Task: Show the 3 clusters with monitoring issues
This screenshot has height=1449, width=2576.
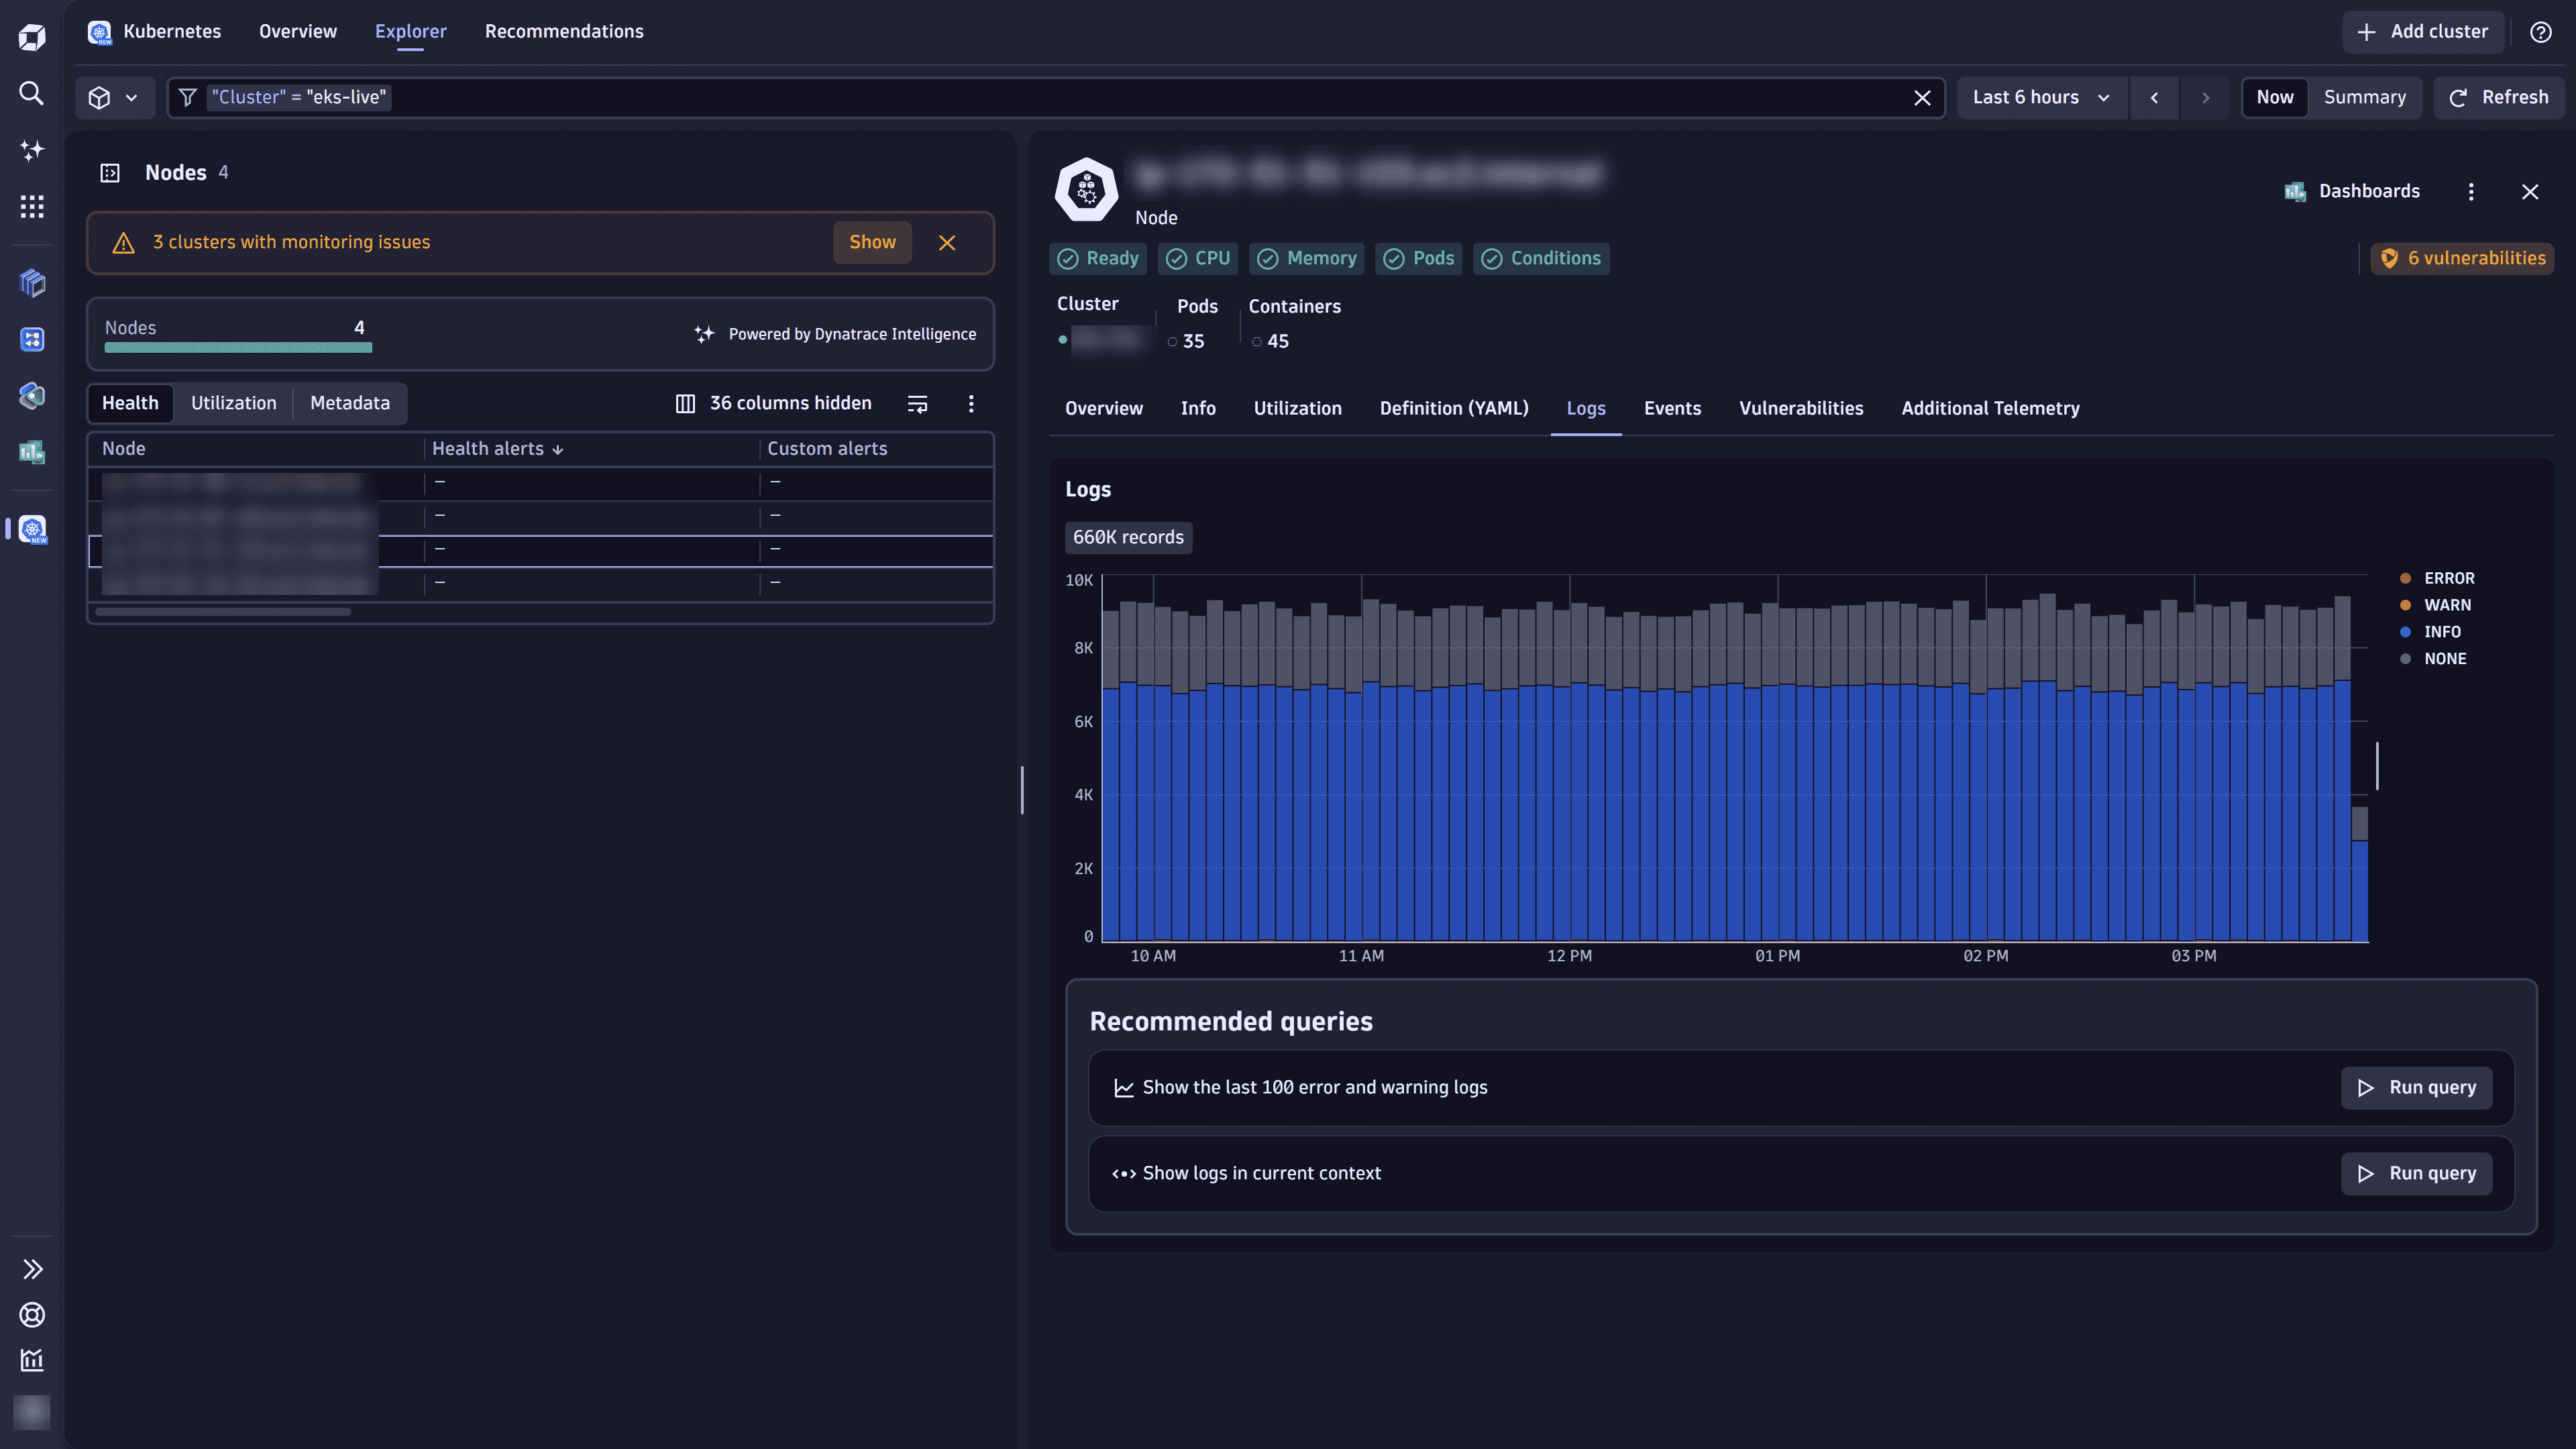Action: [x=871, y=242]
